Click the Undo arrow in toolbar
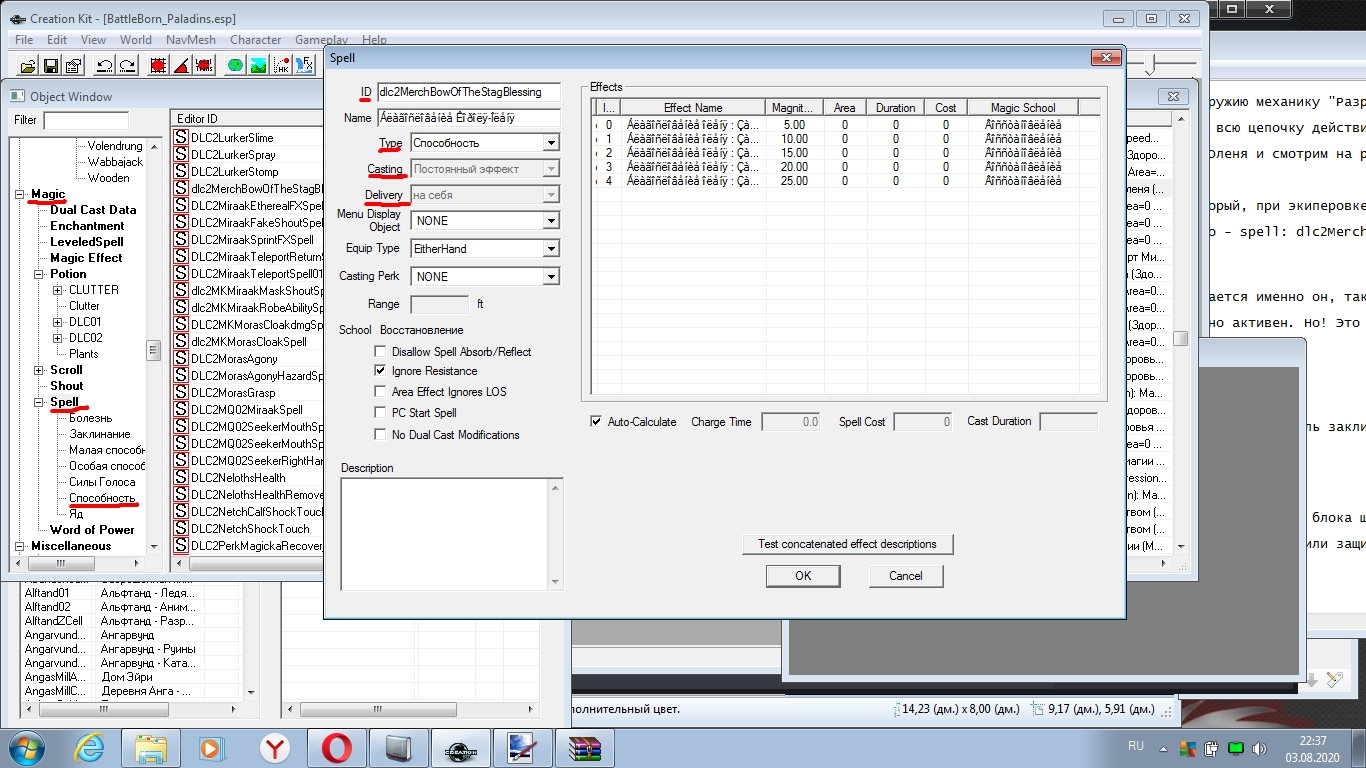The height and width of the screenshot is (768, 1366). coord(104,66)
